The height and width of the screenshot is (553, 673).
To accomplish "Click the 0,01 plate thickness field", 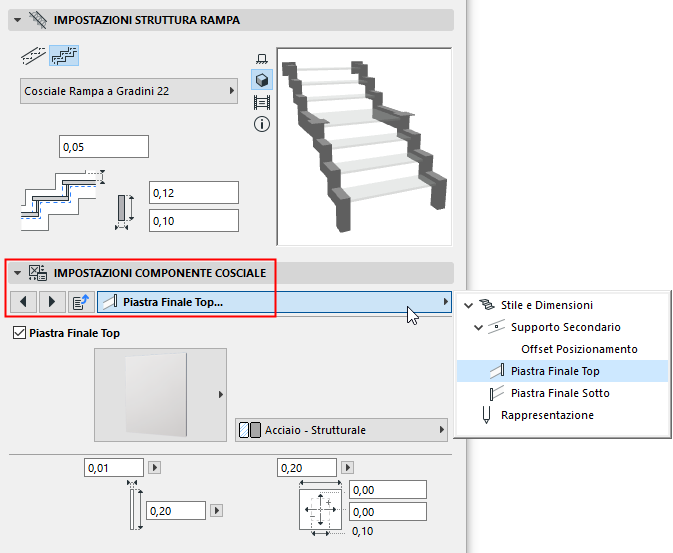I will tap(114, 468).
